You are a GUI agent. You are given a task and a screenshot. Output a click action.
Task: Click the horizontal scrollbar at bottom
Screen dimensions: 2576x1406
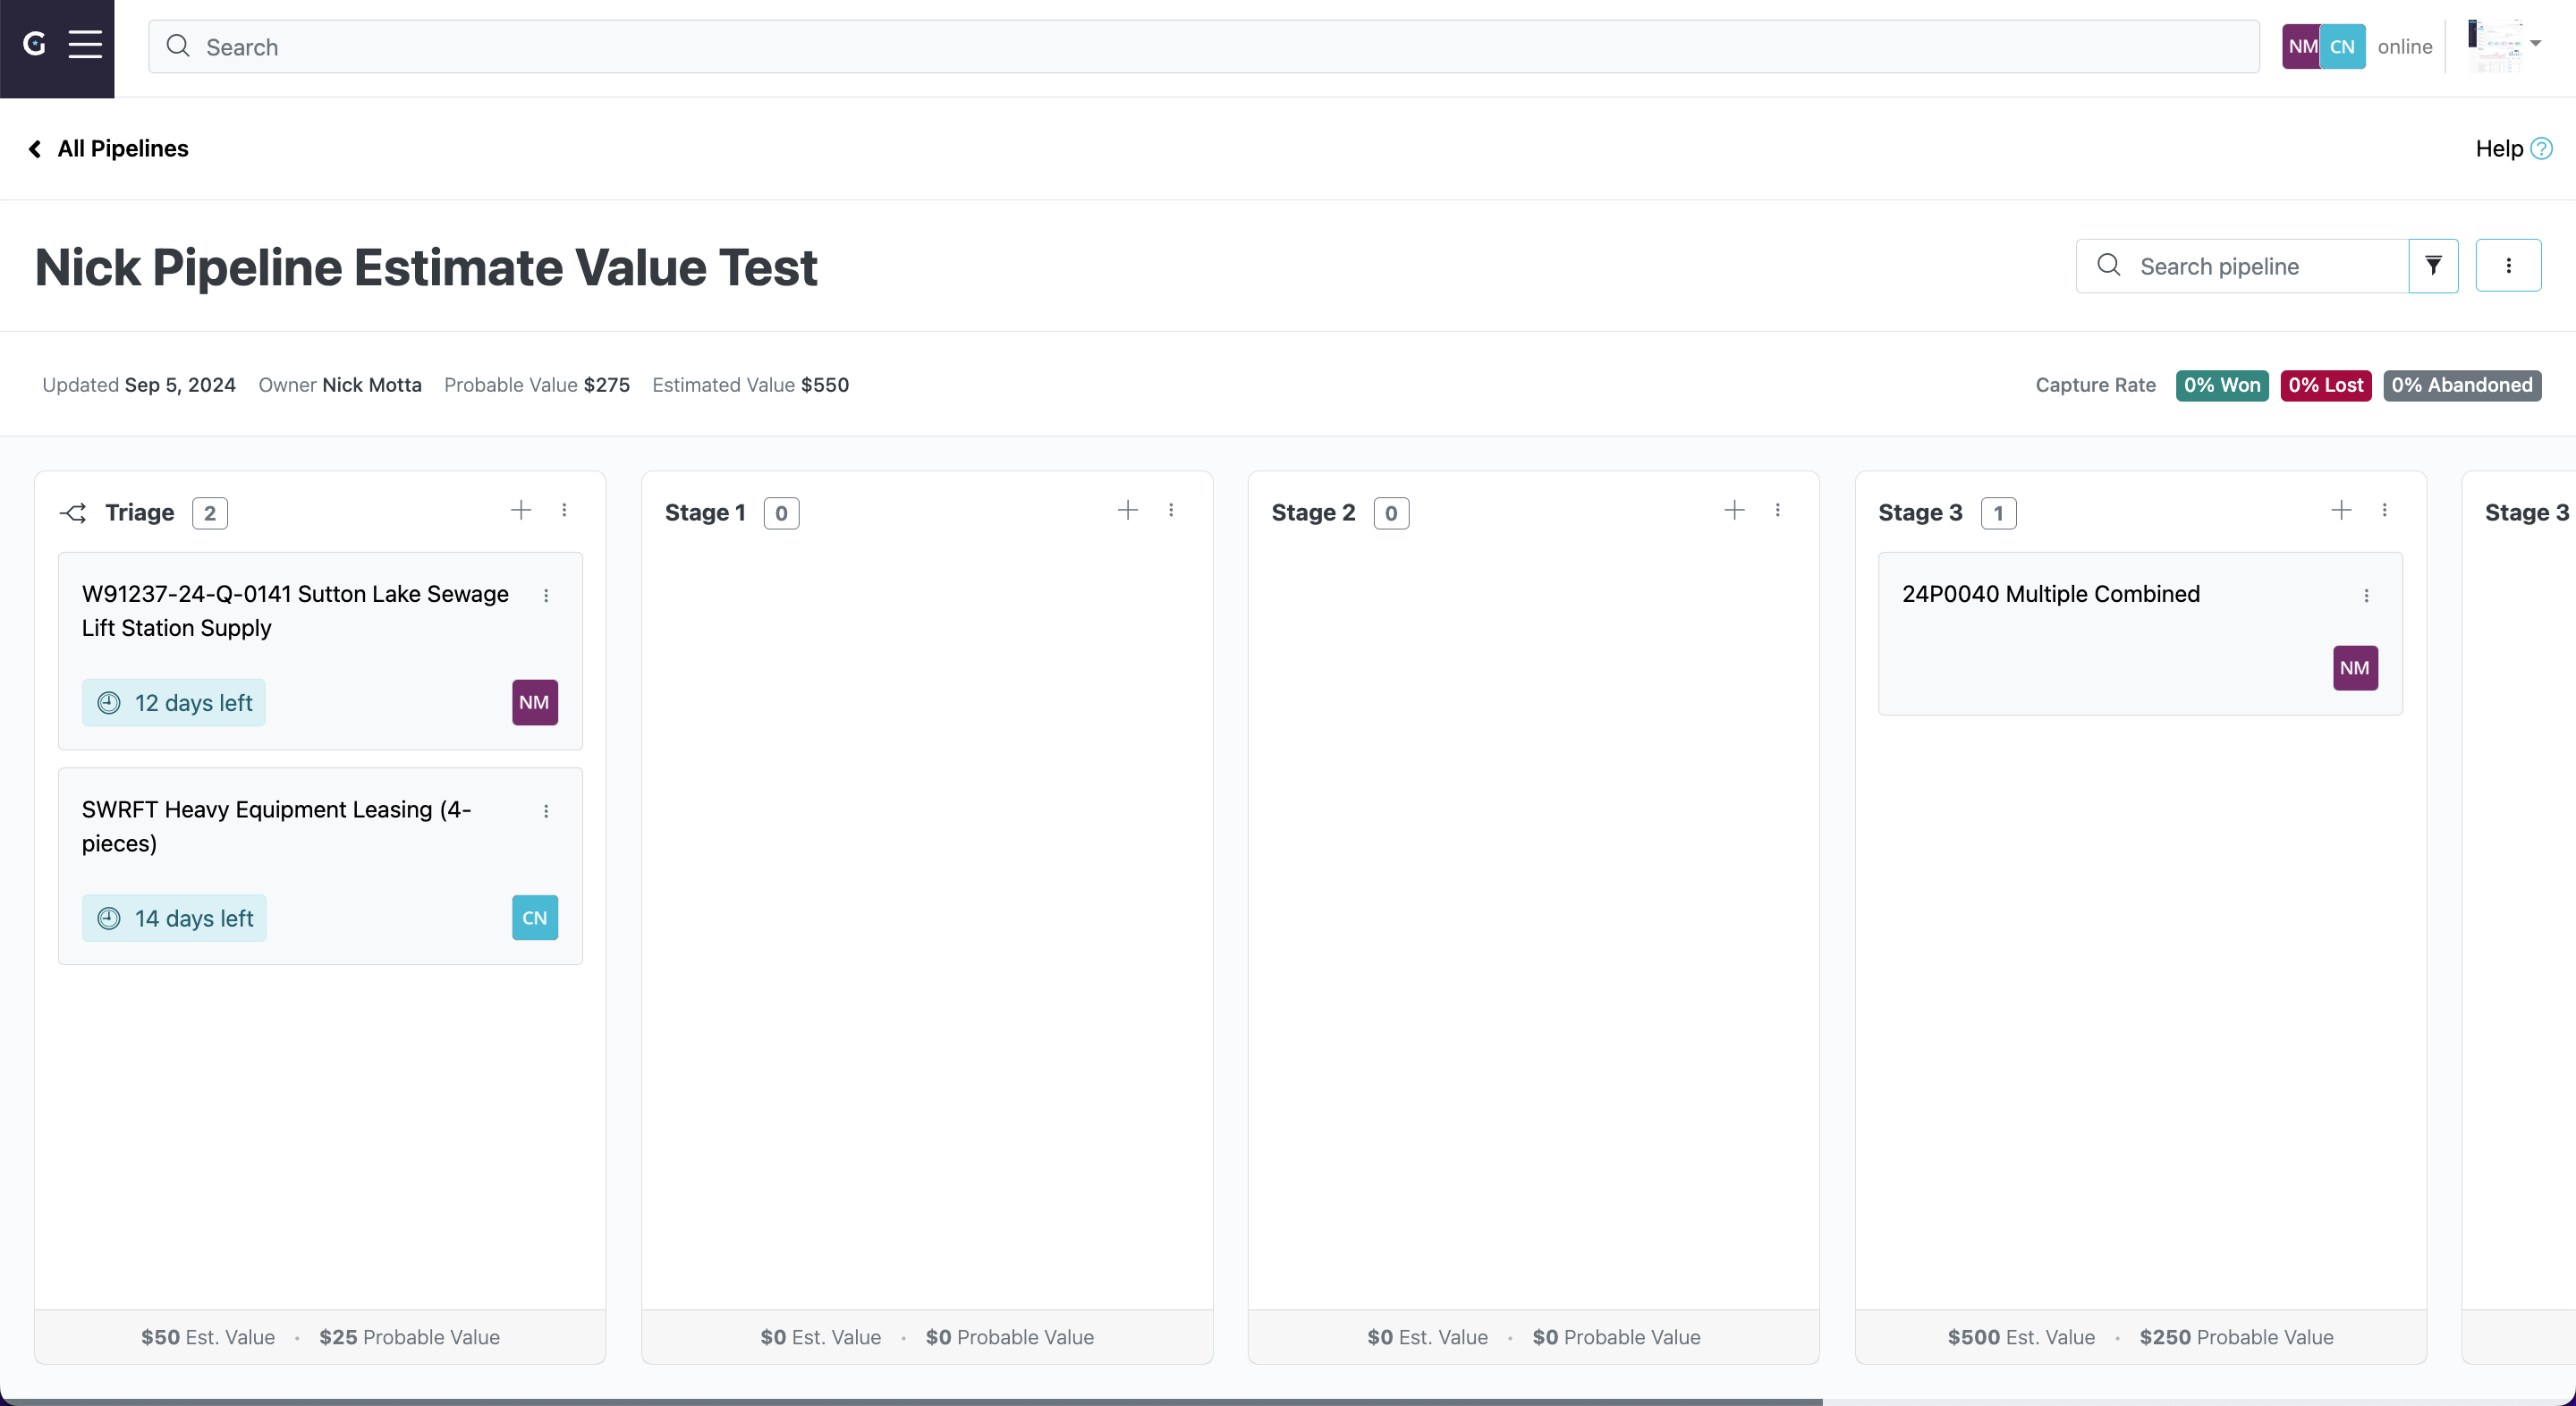pos(911,1401)
